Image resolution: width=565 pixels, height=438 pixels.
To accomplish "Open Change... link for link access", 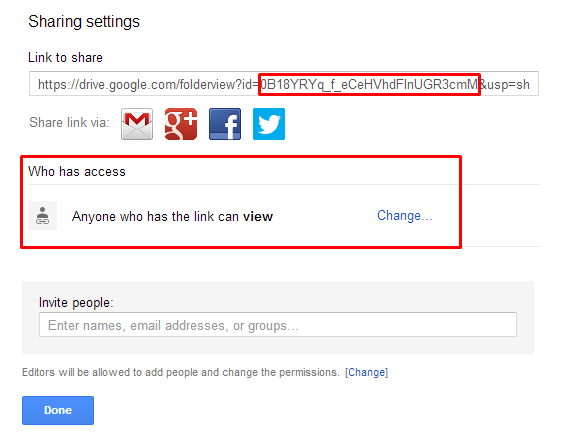I will (405, 216).
